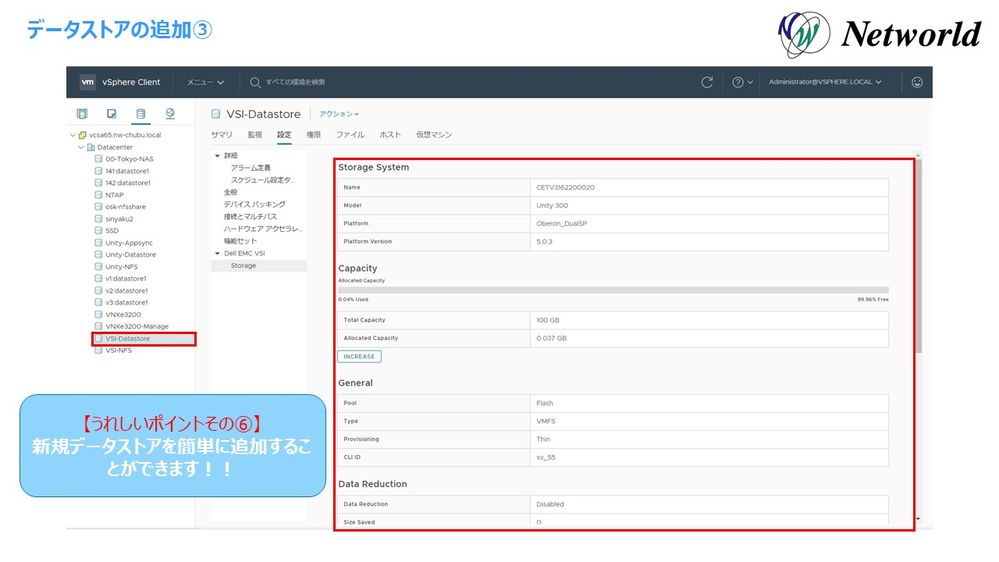The height and width of the screenshot is (562, 999).
Task: Click the VSI-Datastore title icon
Action: click(216, 114)
